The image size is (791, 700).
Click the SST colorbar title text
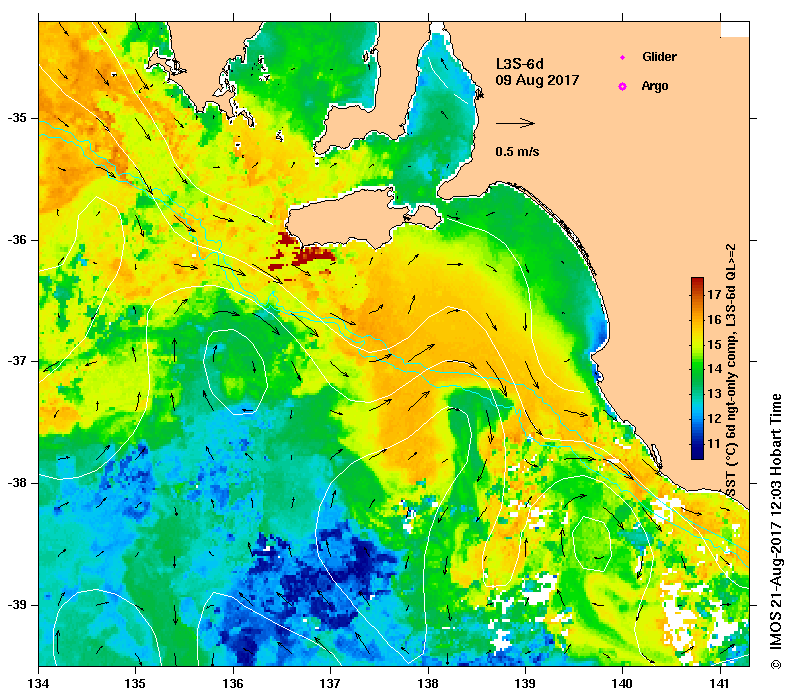[731, 370]
